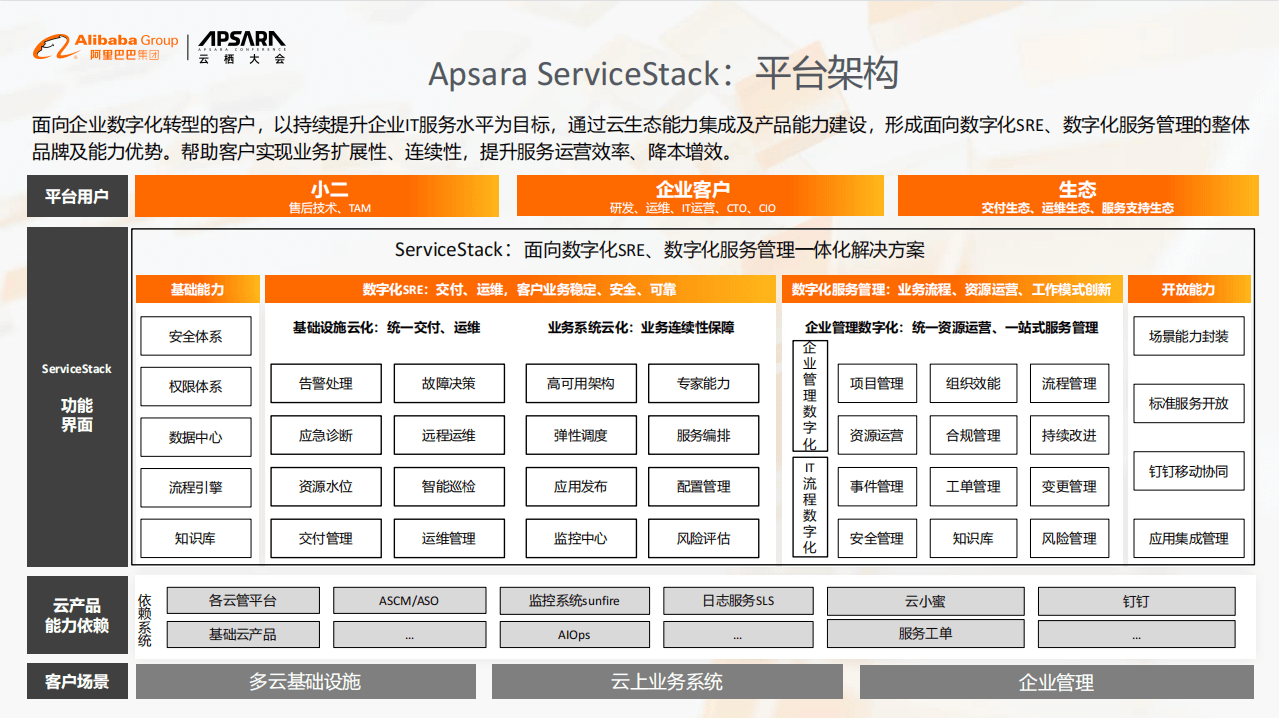Click the "开放能力" column header
The image size is (1279, 718).
[x=1189, y=290]
